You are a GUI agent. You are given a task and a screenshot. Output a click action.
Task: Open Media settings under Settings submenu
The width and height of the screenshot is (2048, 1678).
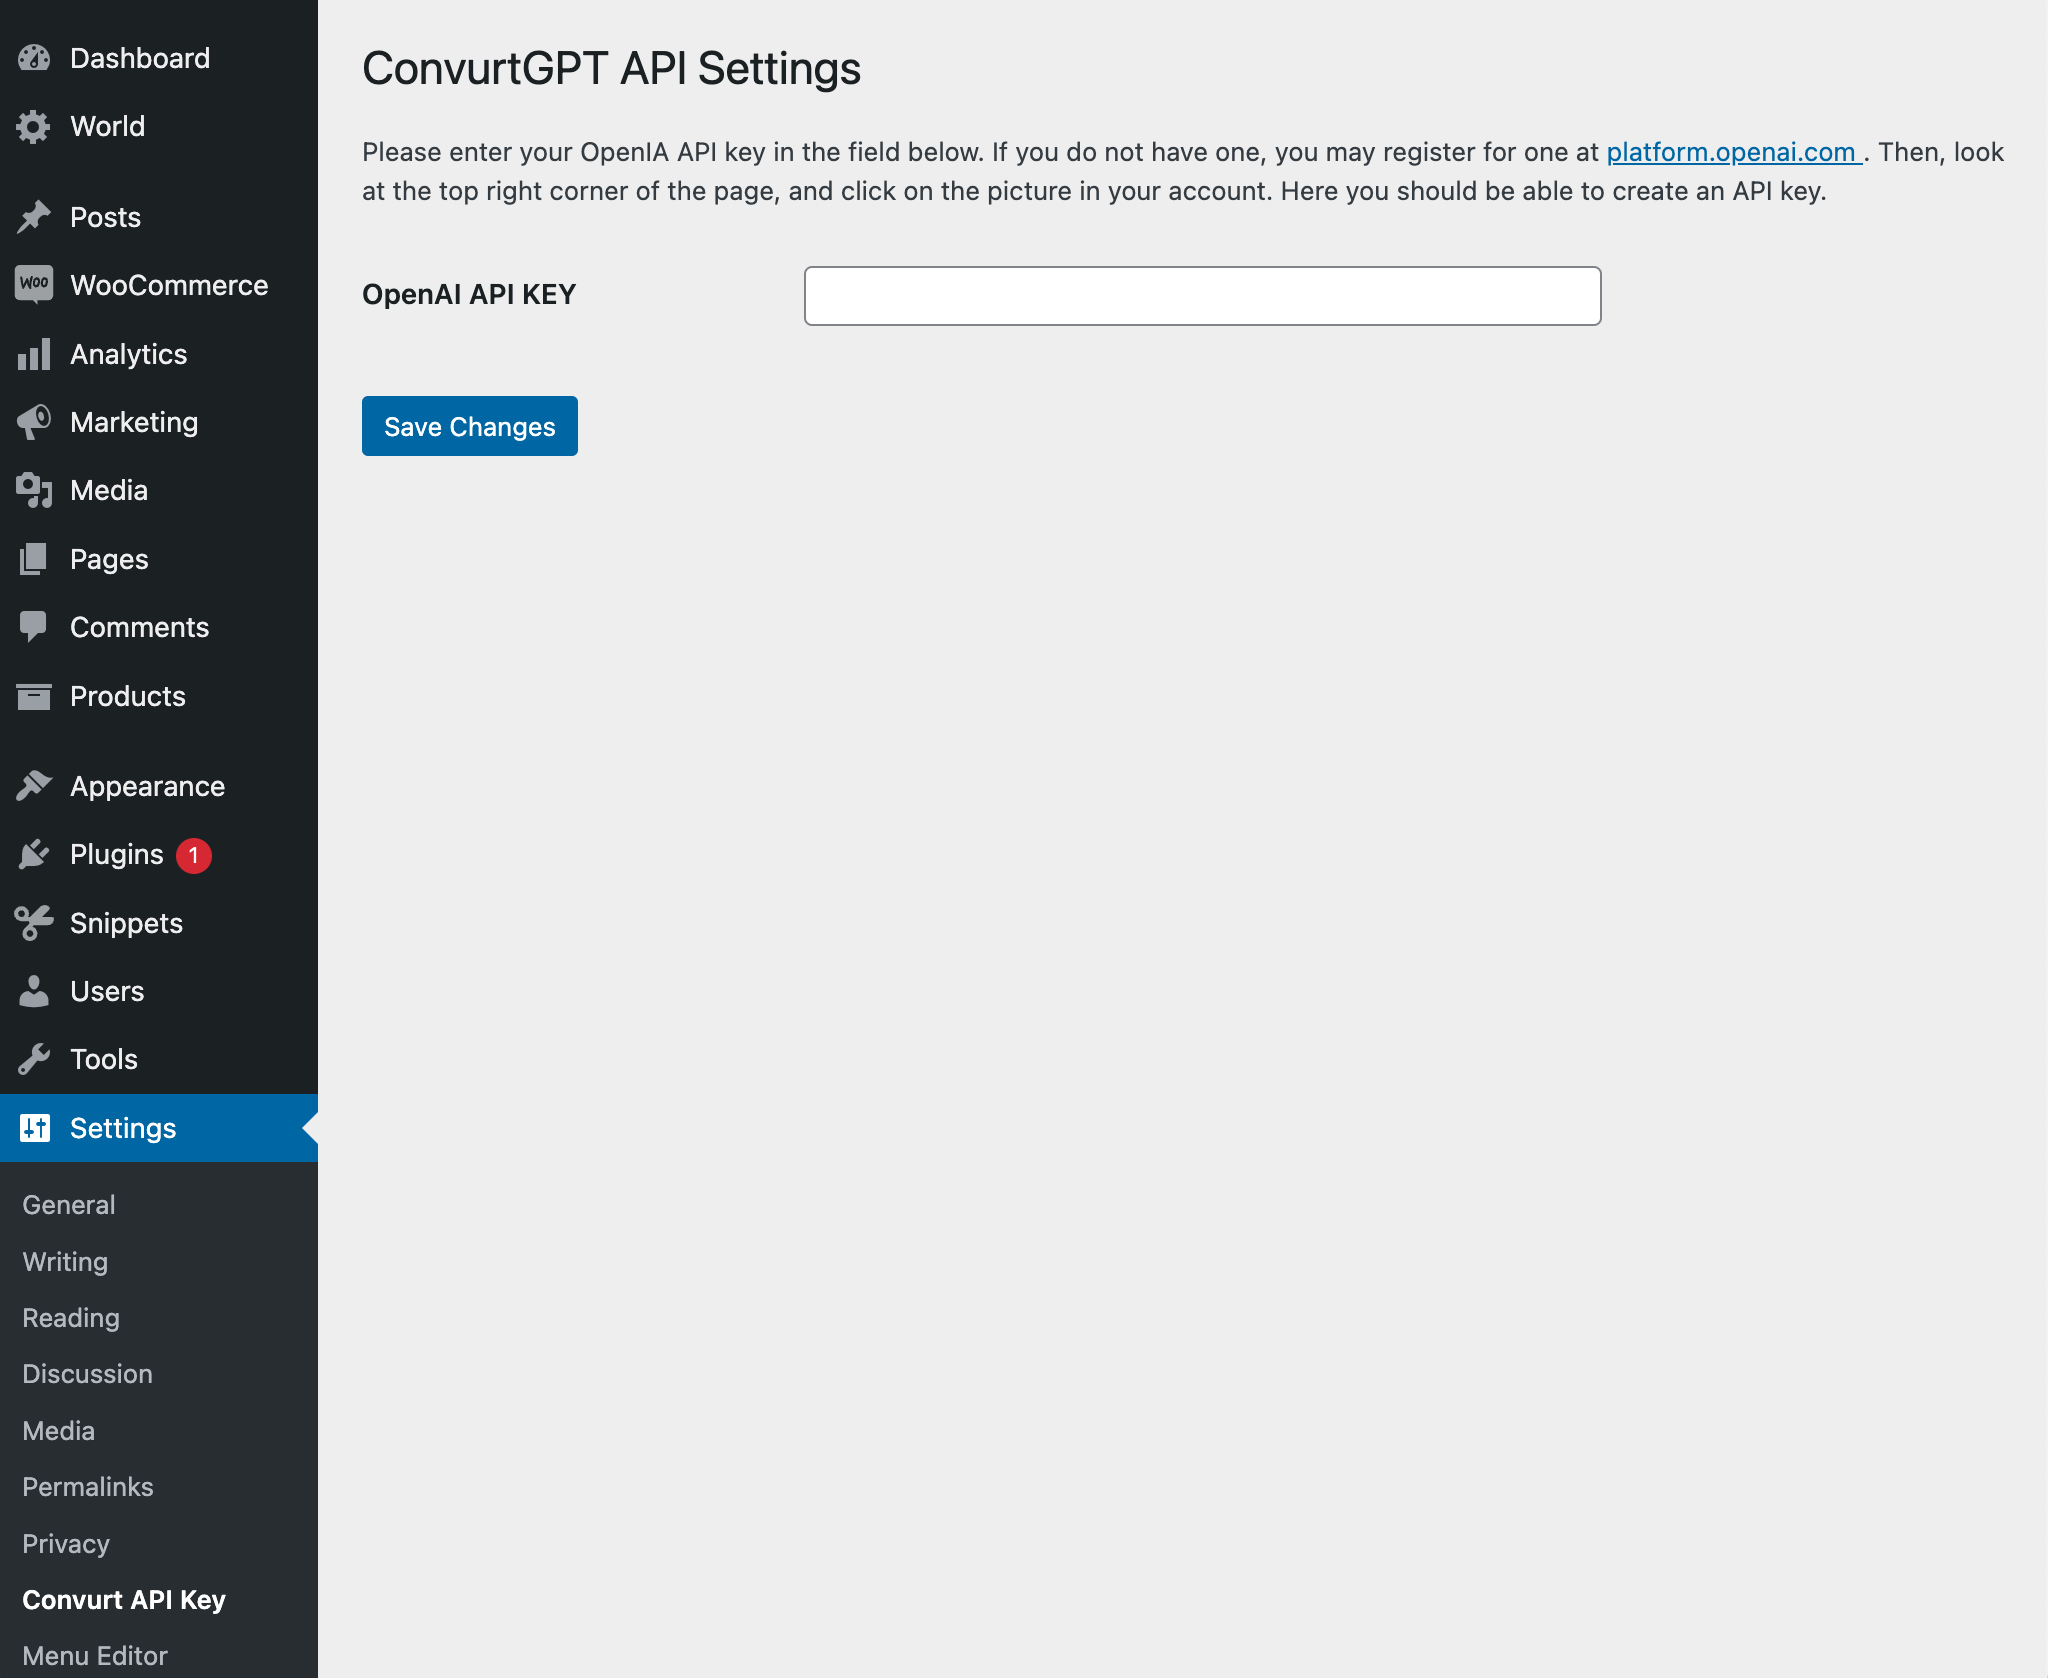[59, 1431]
